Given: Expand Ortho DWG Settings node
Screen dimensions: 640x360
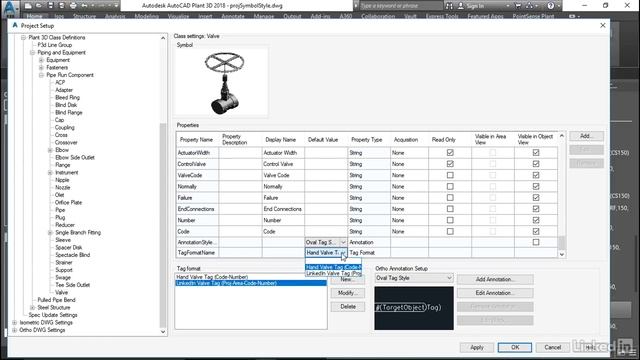Looking at the screenshot, I should point(15,330).
